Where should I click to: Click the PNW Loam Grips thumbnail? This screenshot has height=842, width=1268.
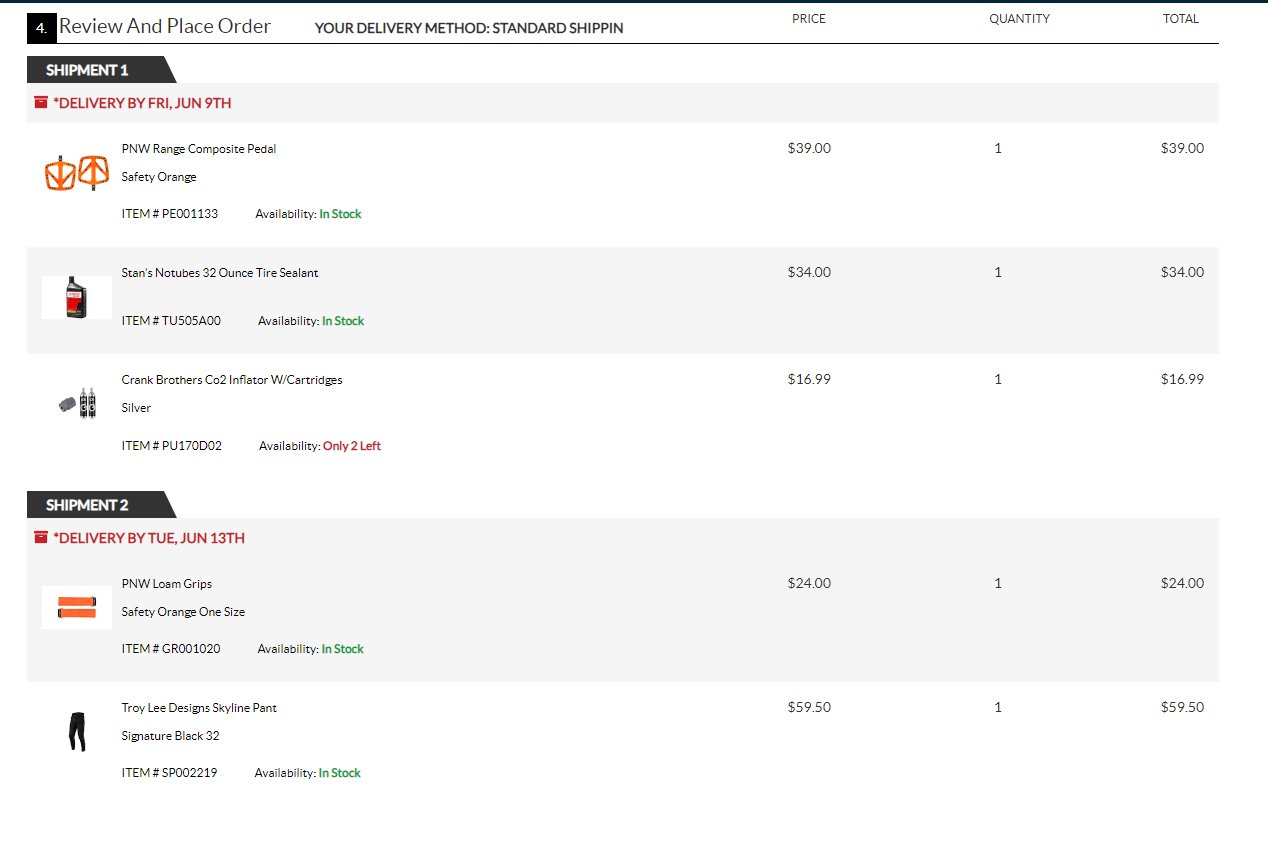coord(77,607)
